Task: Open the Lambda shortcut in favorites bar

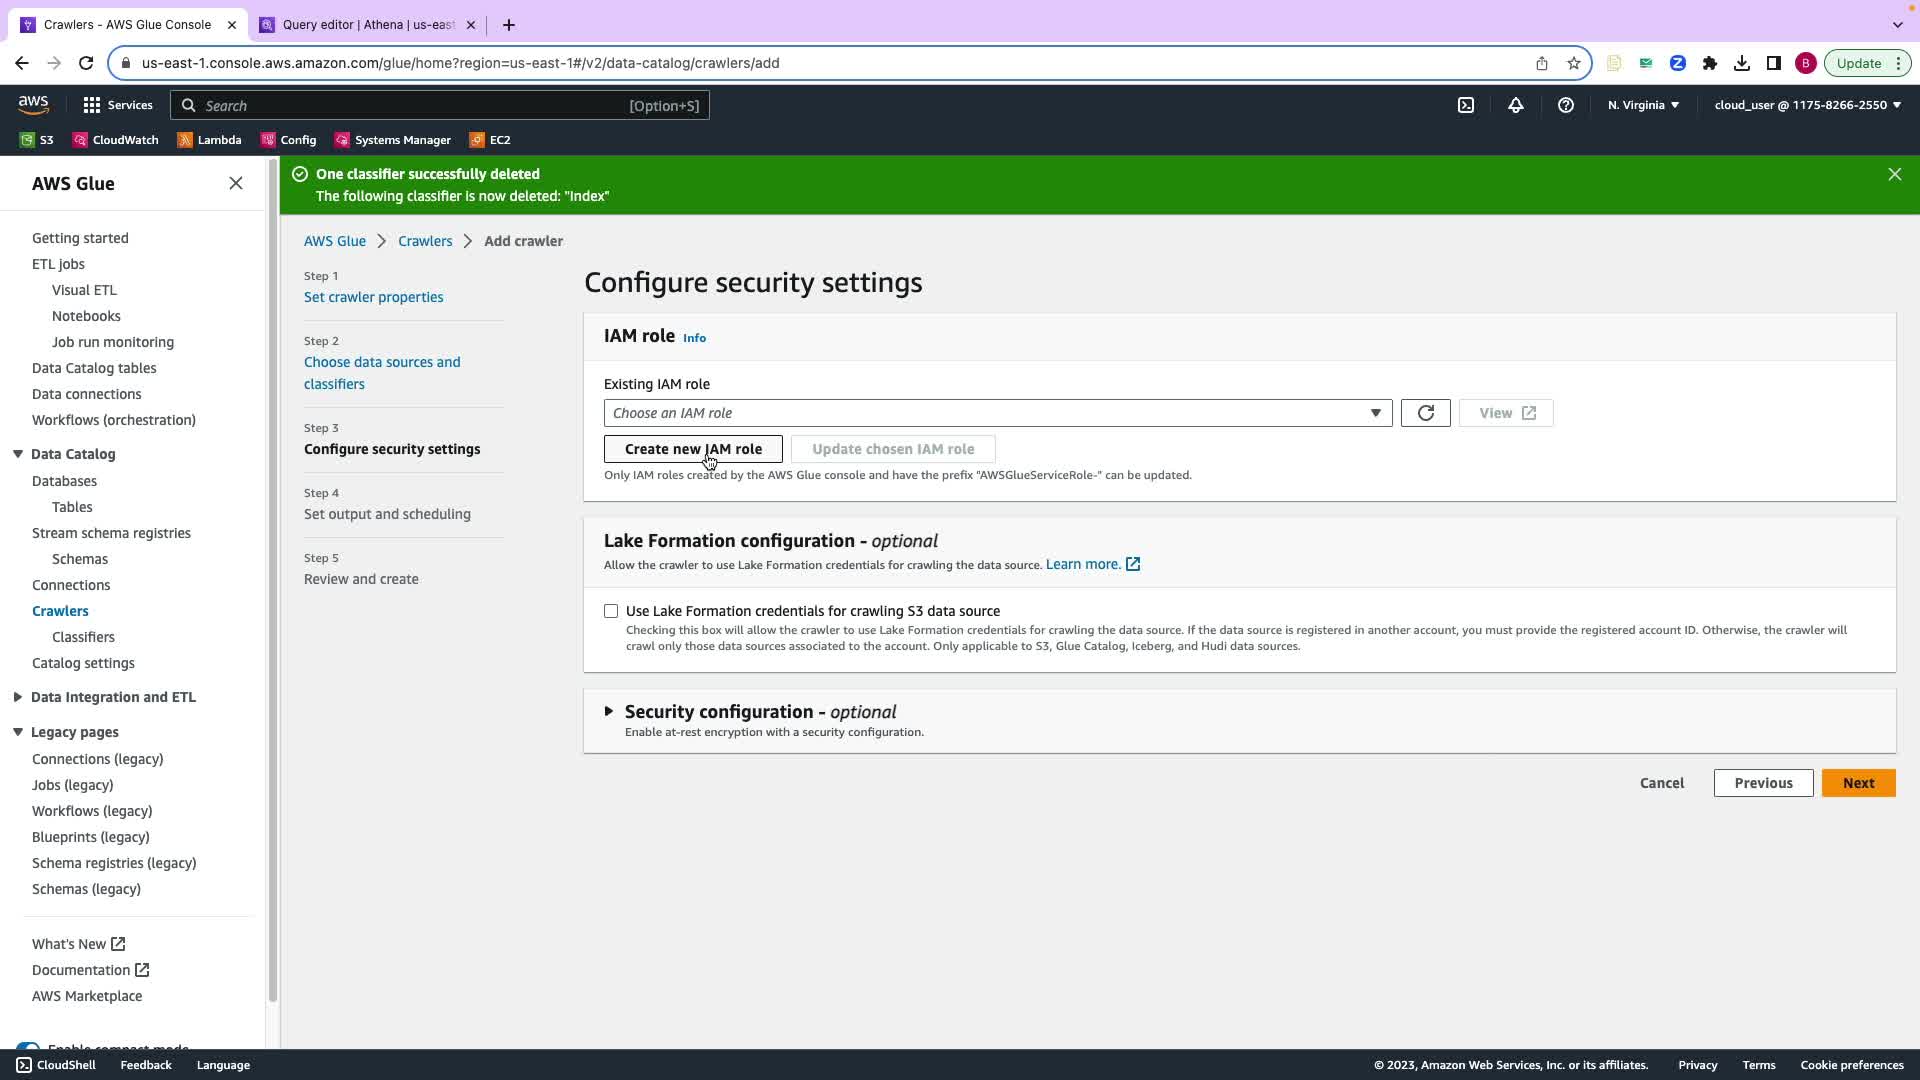Action: [x=209, y=140]
